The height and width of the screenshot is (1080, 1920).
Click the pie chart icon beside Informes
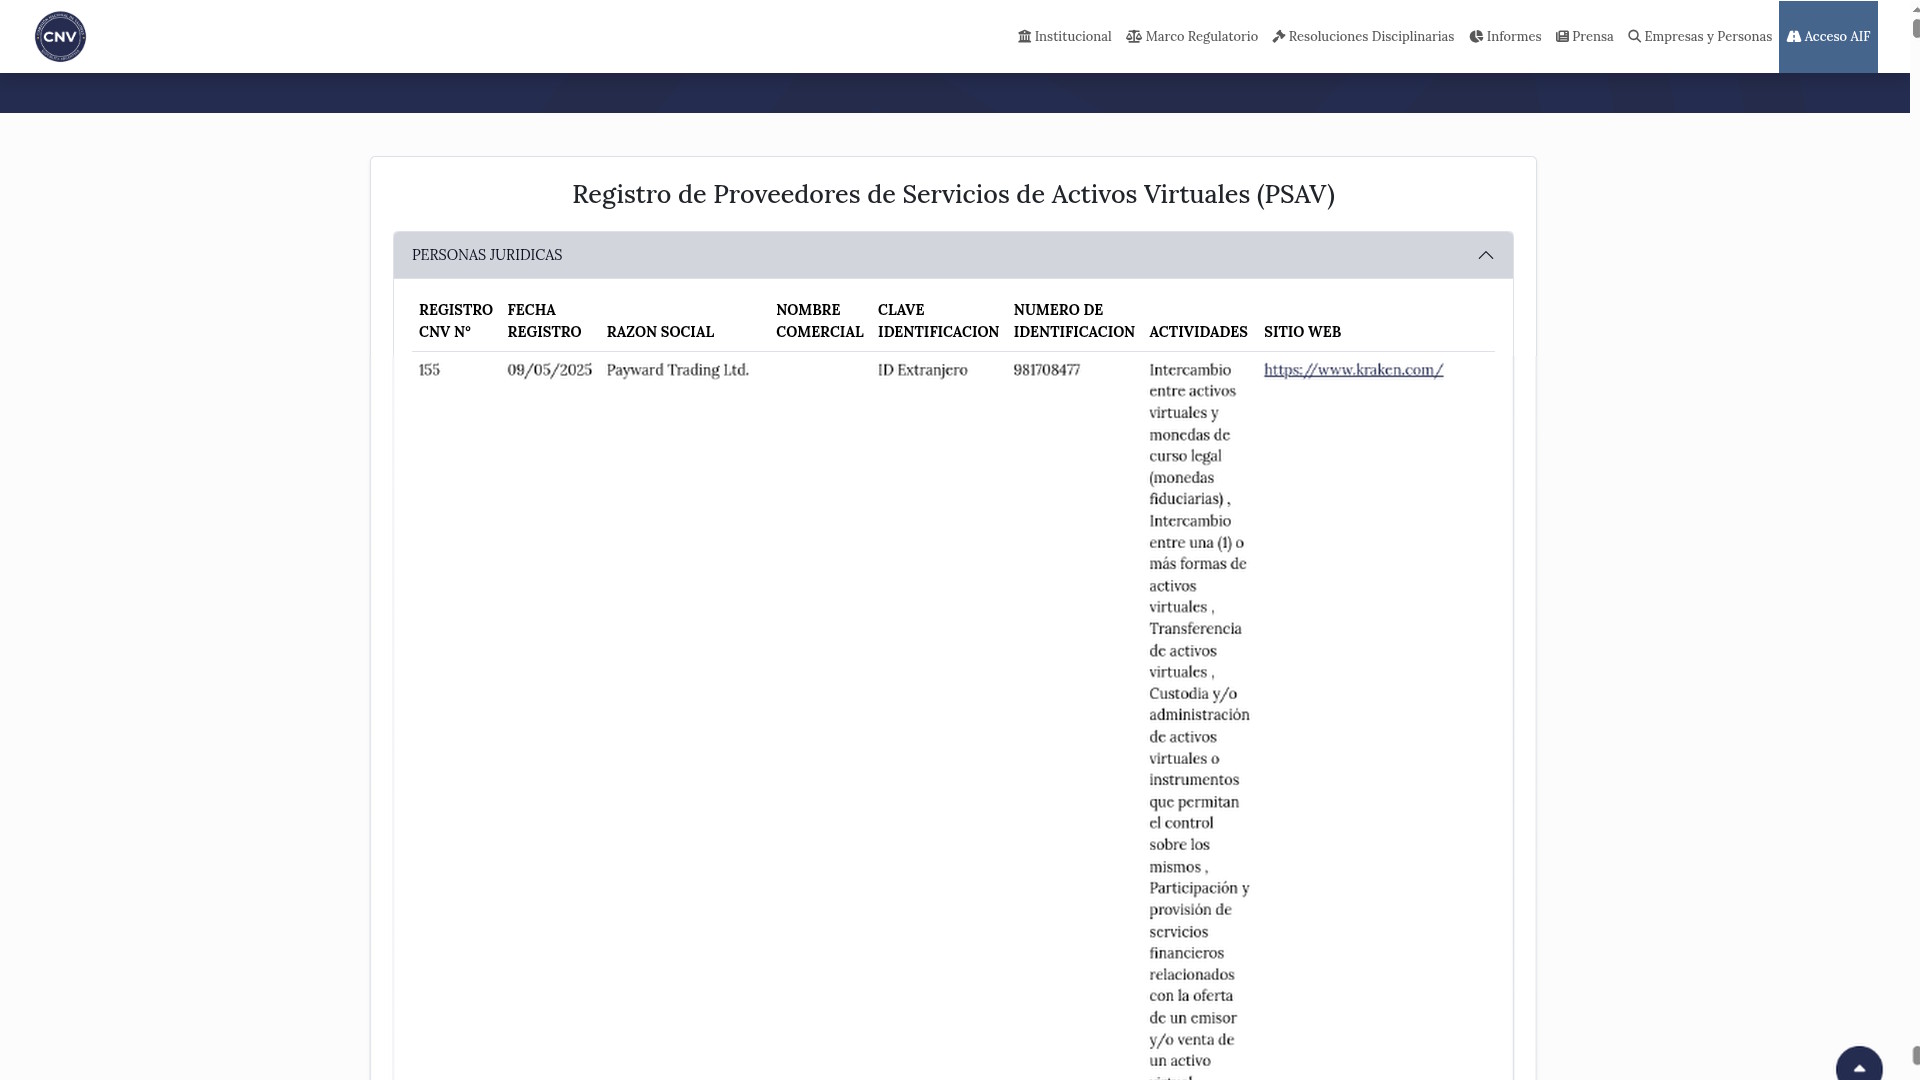coord(1476,36)
